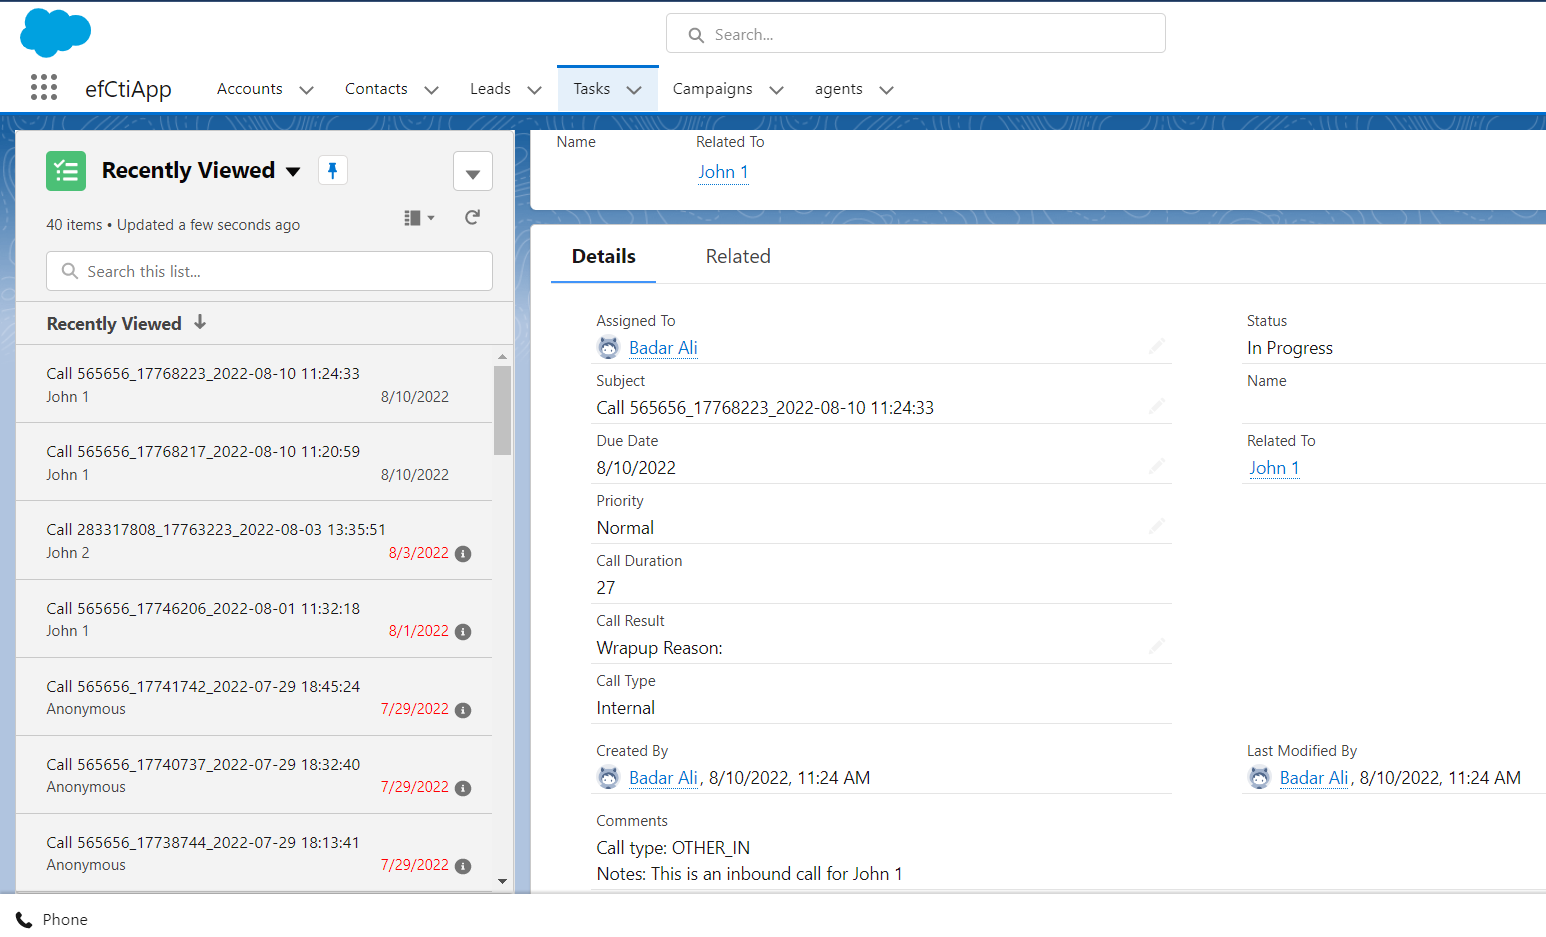Click the task list vertical scrollbar

502,410
